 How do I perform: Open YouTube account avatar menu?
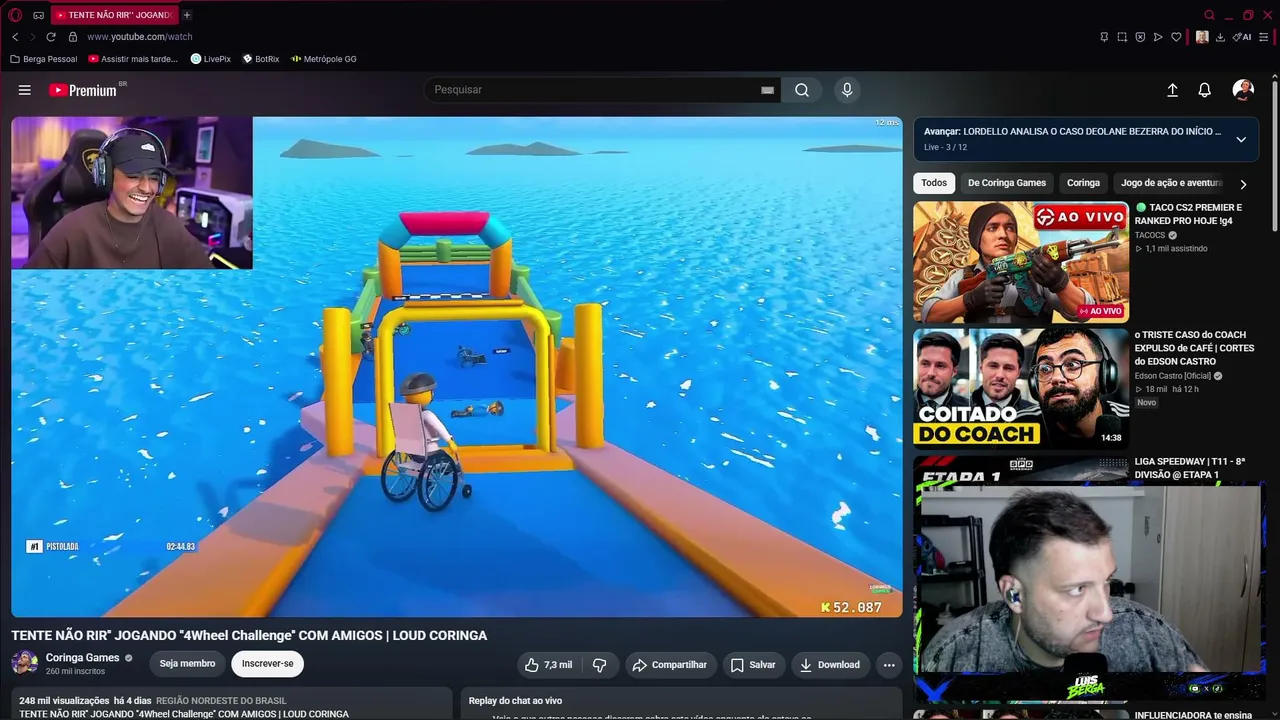(x=1243, y=90)
